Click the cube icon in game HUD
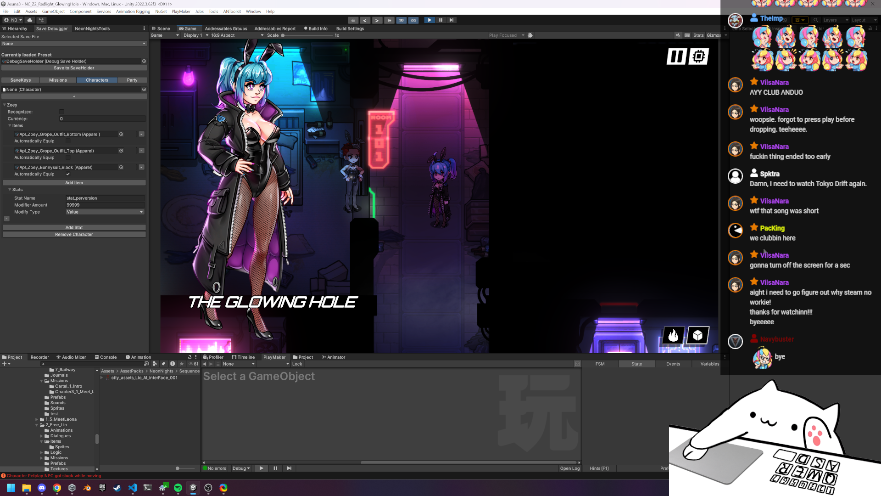 coord(698,336)
